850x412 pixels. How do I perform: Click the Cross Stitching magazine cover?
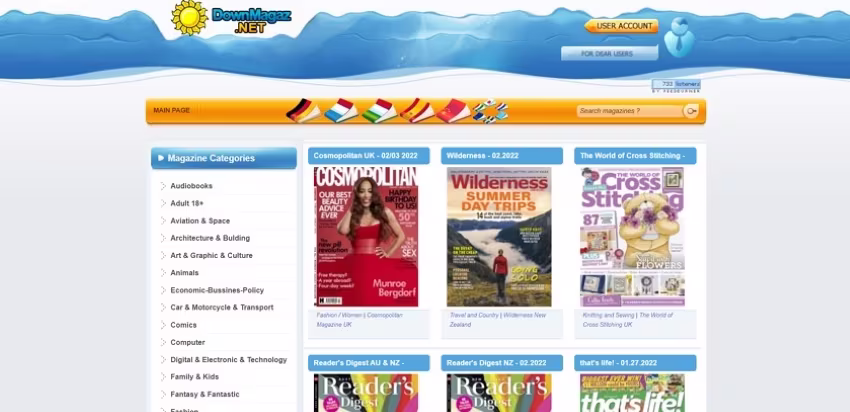point(632,237)
